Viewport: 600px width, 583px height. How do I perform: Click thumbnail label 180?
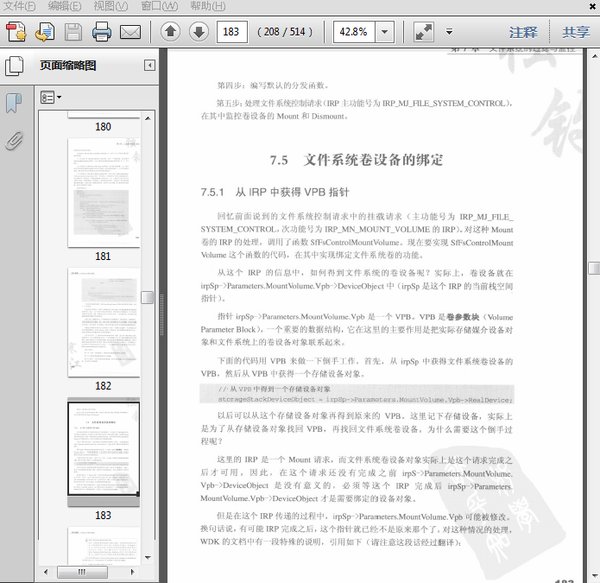103,127
